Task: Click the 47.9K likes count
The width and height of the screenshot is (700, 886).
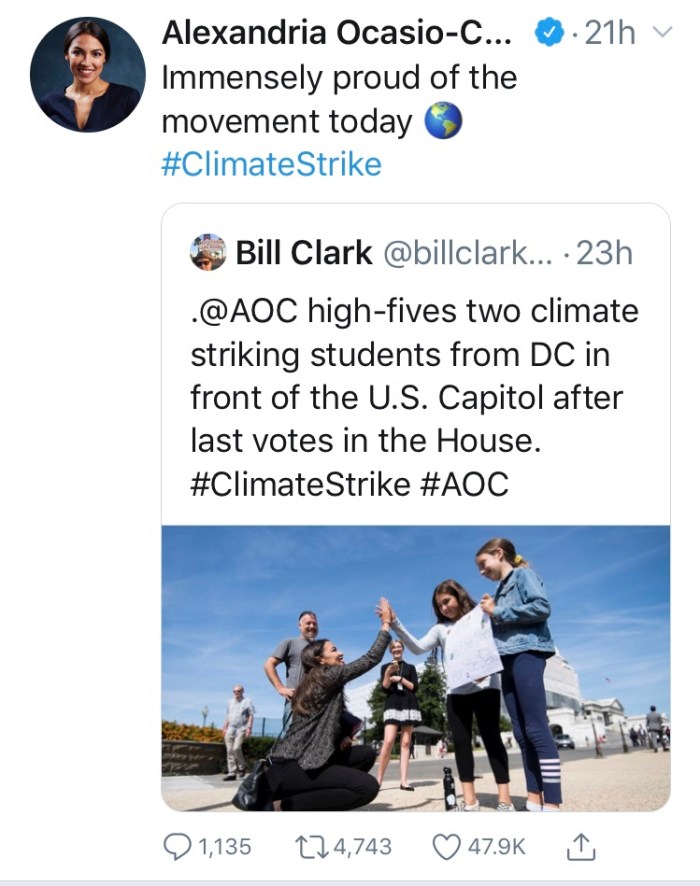Action: coord(497,846)
